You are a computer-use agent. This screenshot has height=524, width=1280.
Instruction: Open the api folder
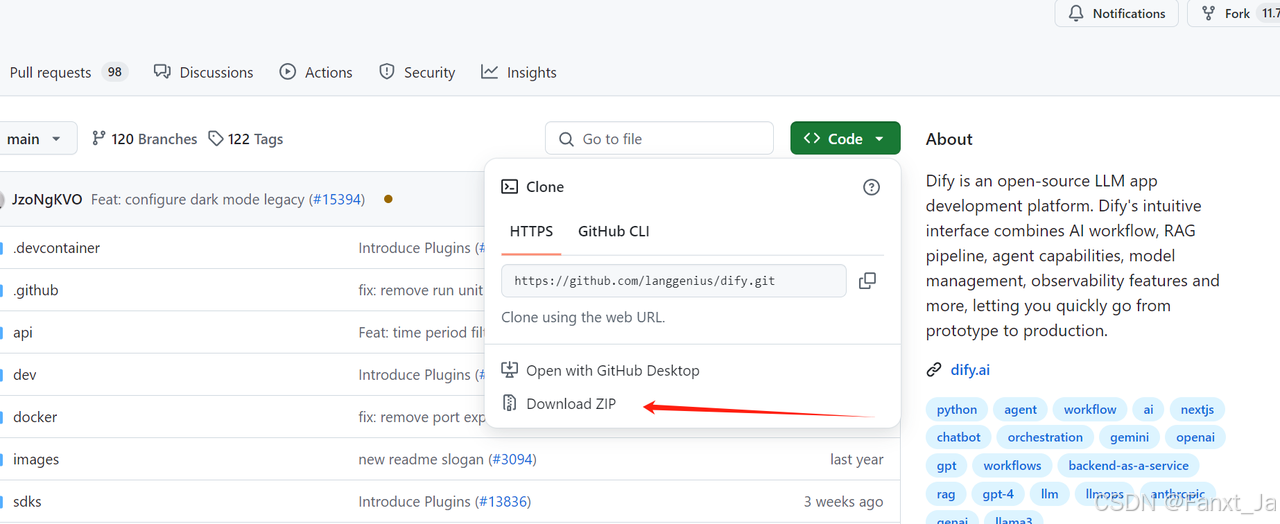[23, 332]
